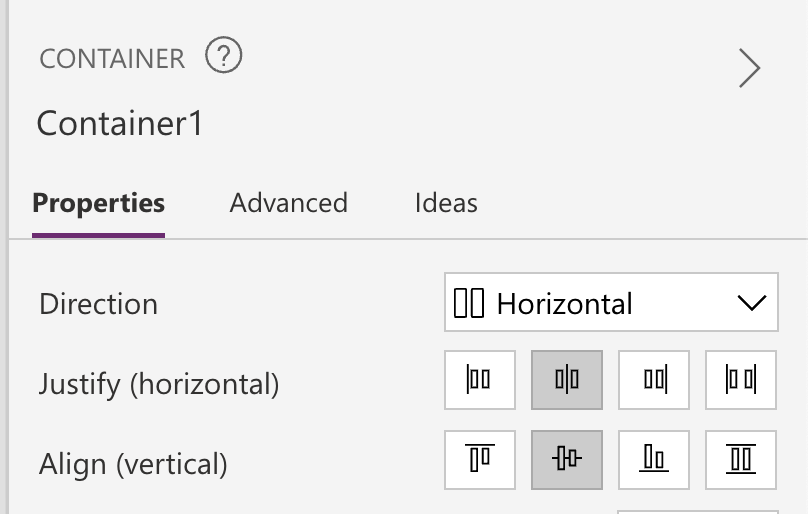Click the Direction dropdown chevron arrow

pyautogui.click(x=750, y=303)
